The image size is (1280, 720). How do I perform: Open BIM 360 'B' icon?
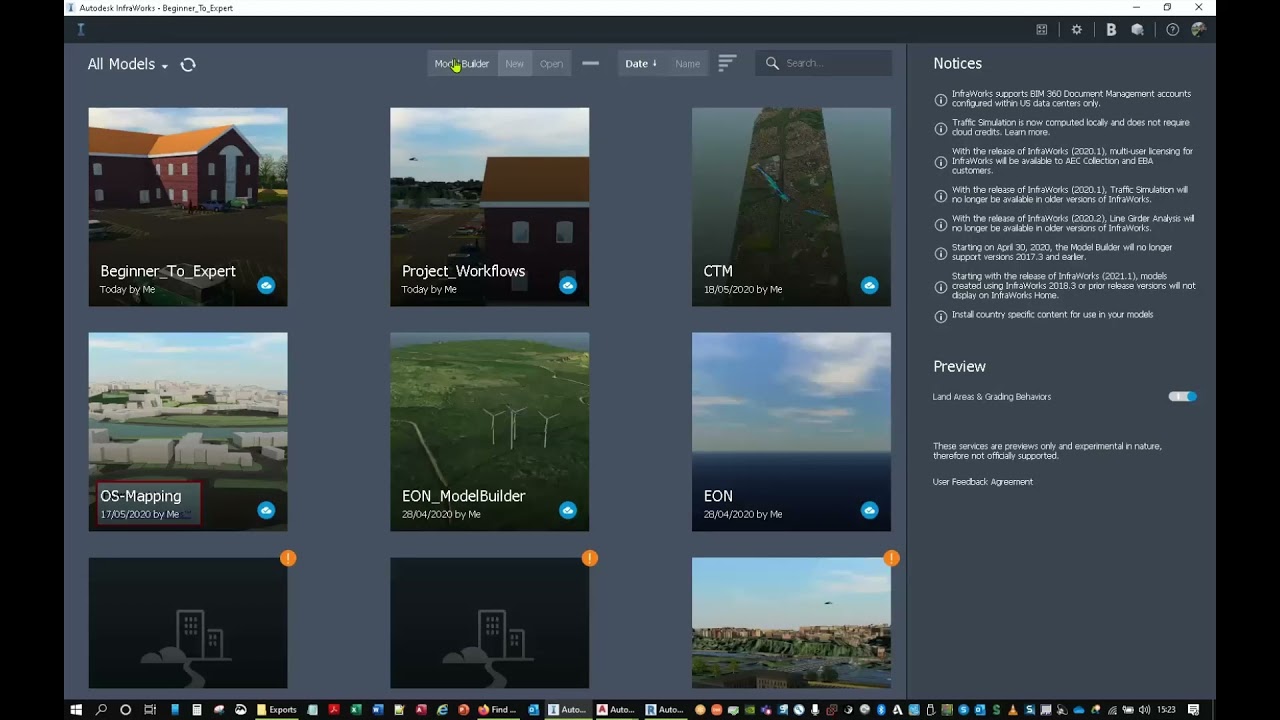click(1111, 30)
